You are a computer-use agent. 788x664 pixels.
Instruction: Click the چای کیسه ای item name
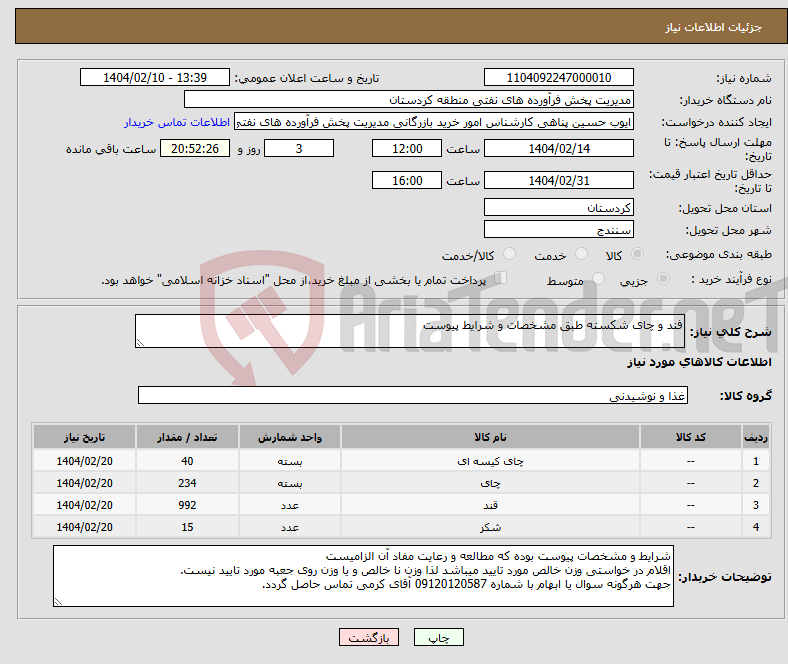[x=490, y=461]
